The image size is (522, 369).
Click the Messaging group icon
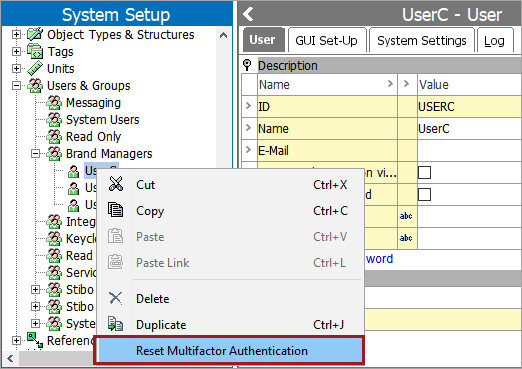(54, 103)
